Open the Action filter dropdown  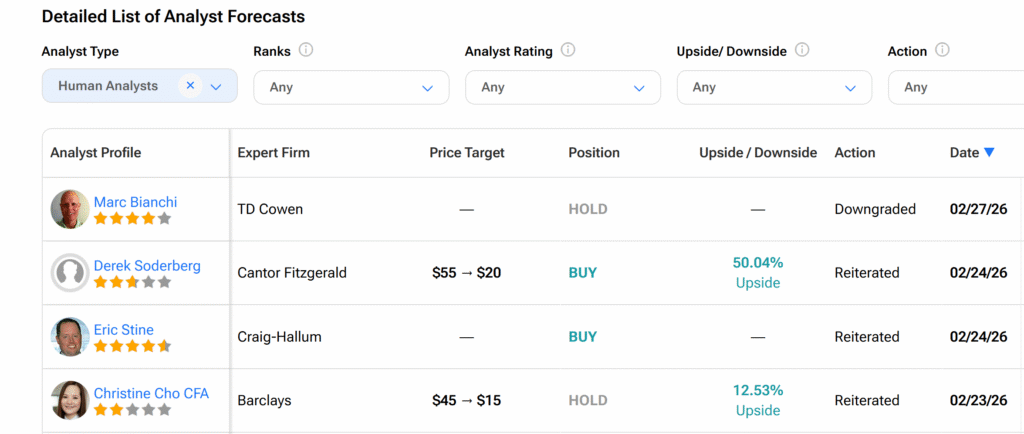960,88
